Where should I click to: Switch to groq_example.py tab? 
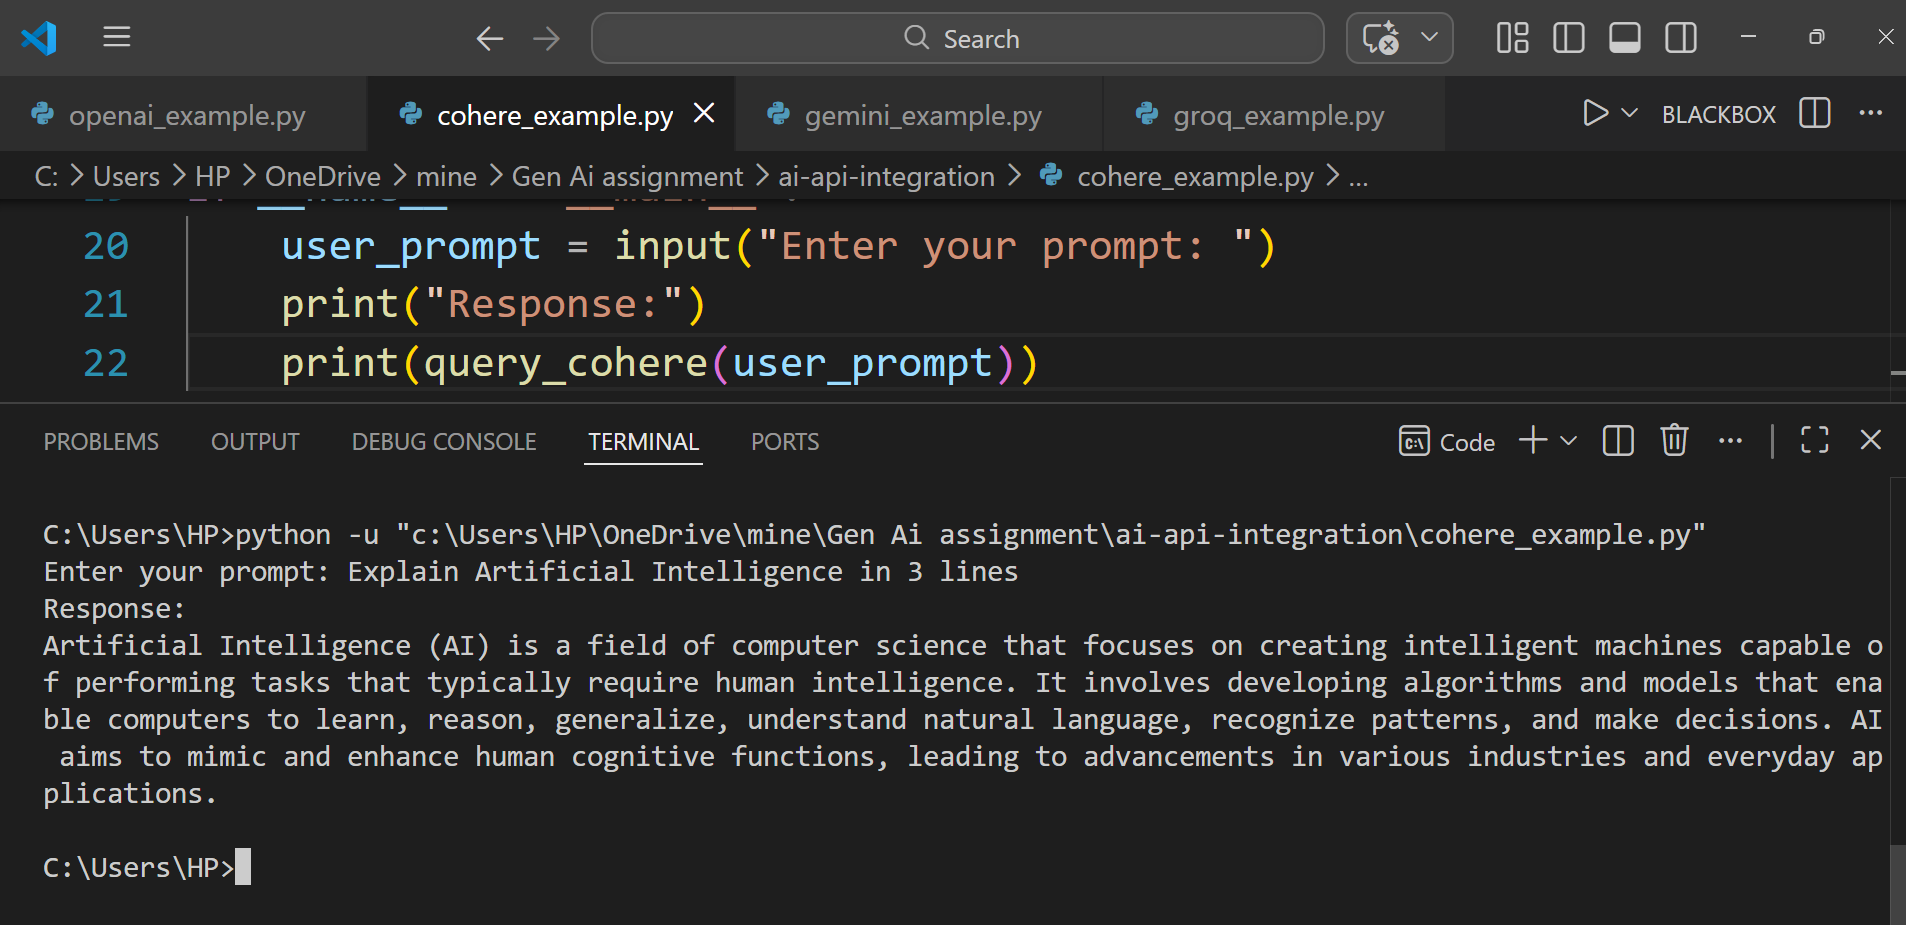pyautogui.click(x=1275, y=115)
